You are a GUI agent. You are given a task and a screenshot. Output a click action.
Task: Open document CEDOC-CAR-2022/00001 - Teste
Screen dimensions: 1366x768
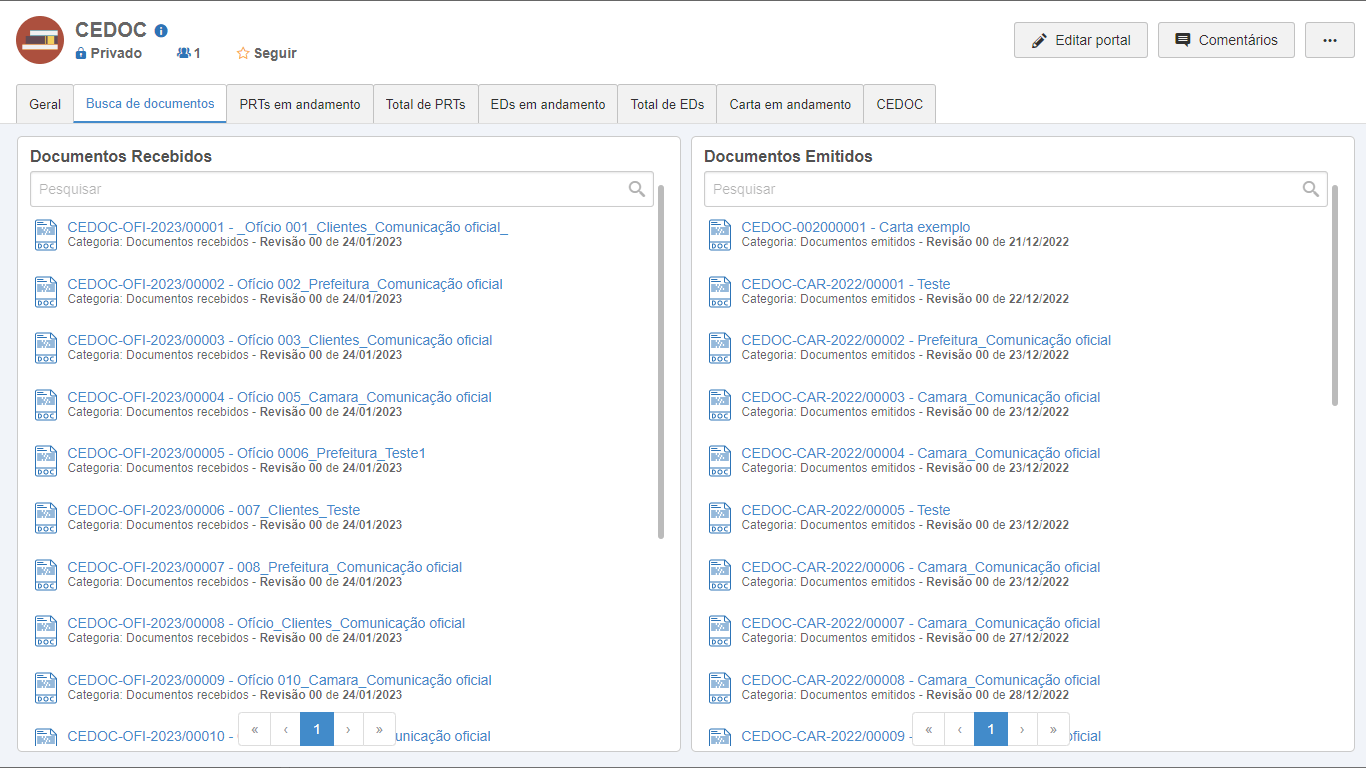(846, 284)
